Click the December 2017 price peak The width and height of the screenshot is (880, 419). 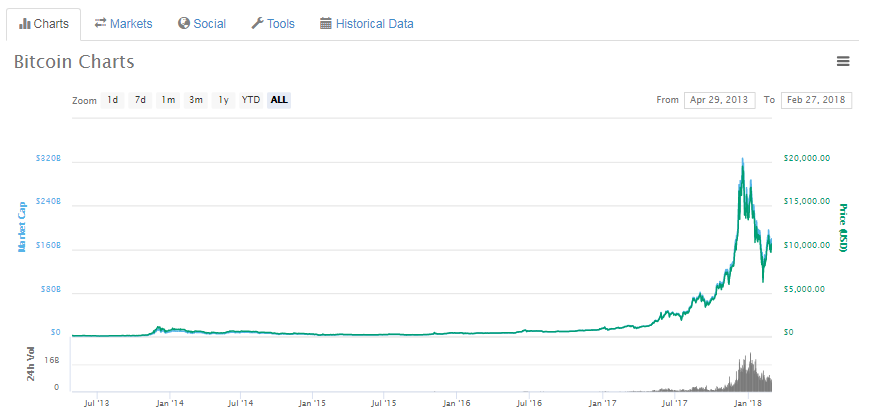(x=741, y=160)
